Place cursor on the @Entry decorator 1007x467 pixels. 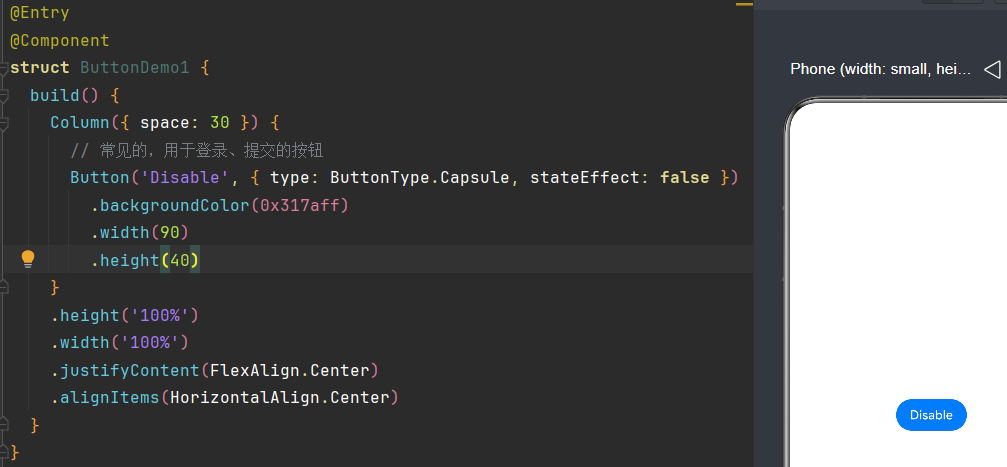(x=40, y=13)
